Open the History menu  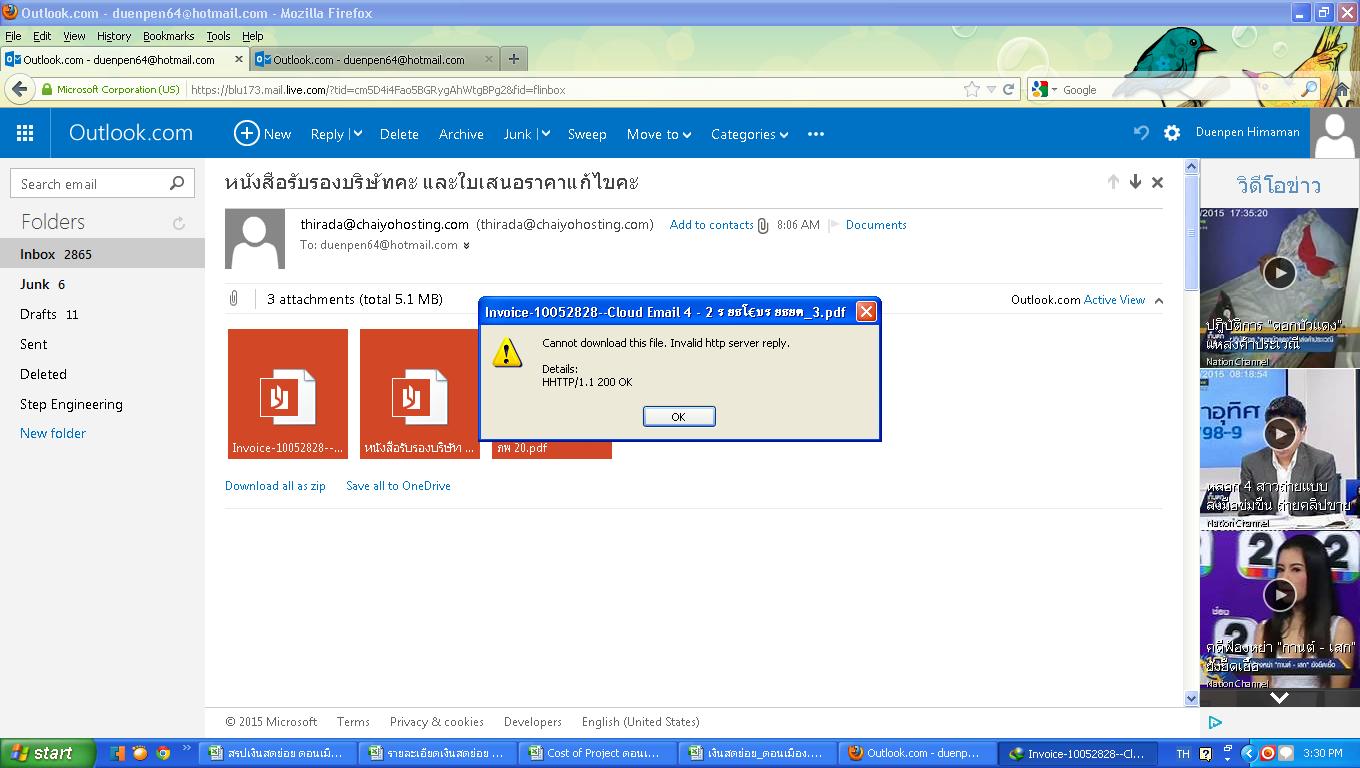tap(114, 35)
